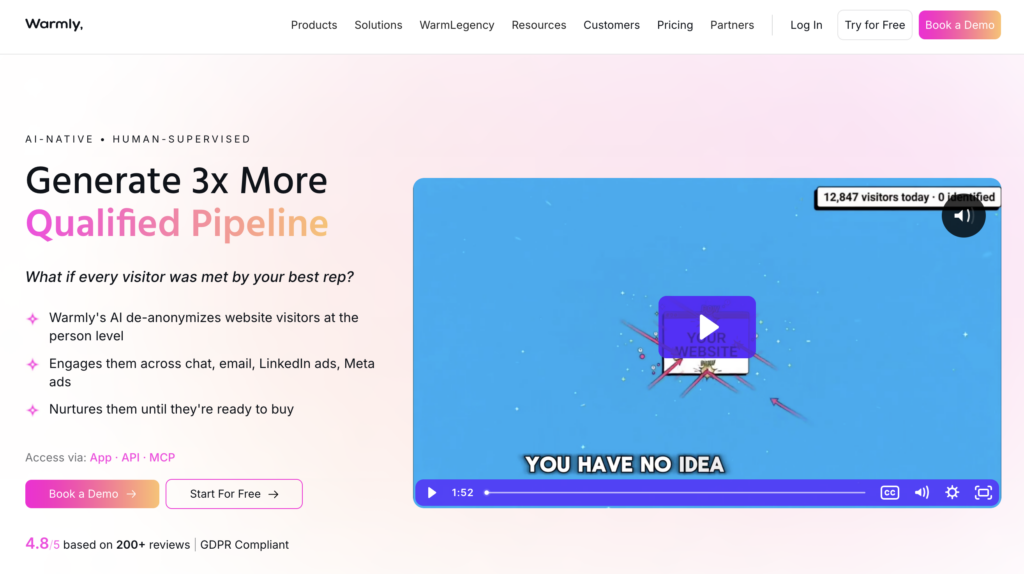Click the Try for Free button
The width and height of the screenshot is (1024, 574).
point(874,25)
